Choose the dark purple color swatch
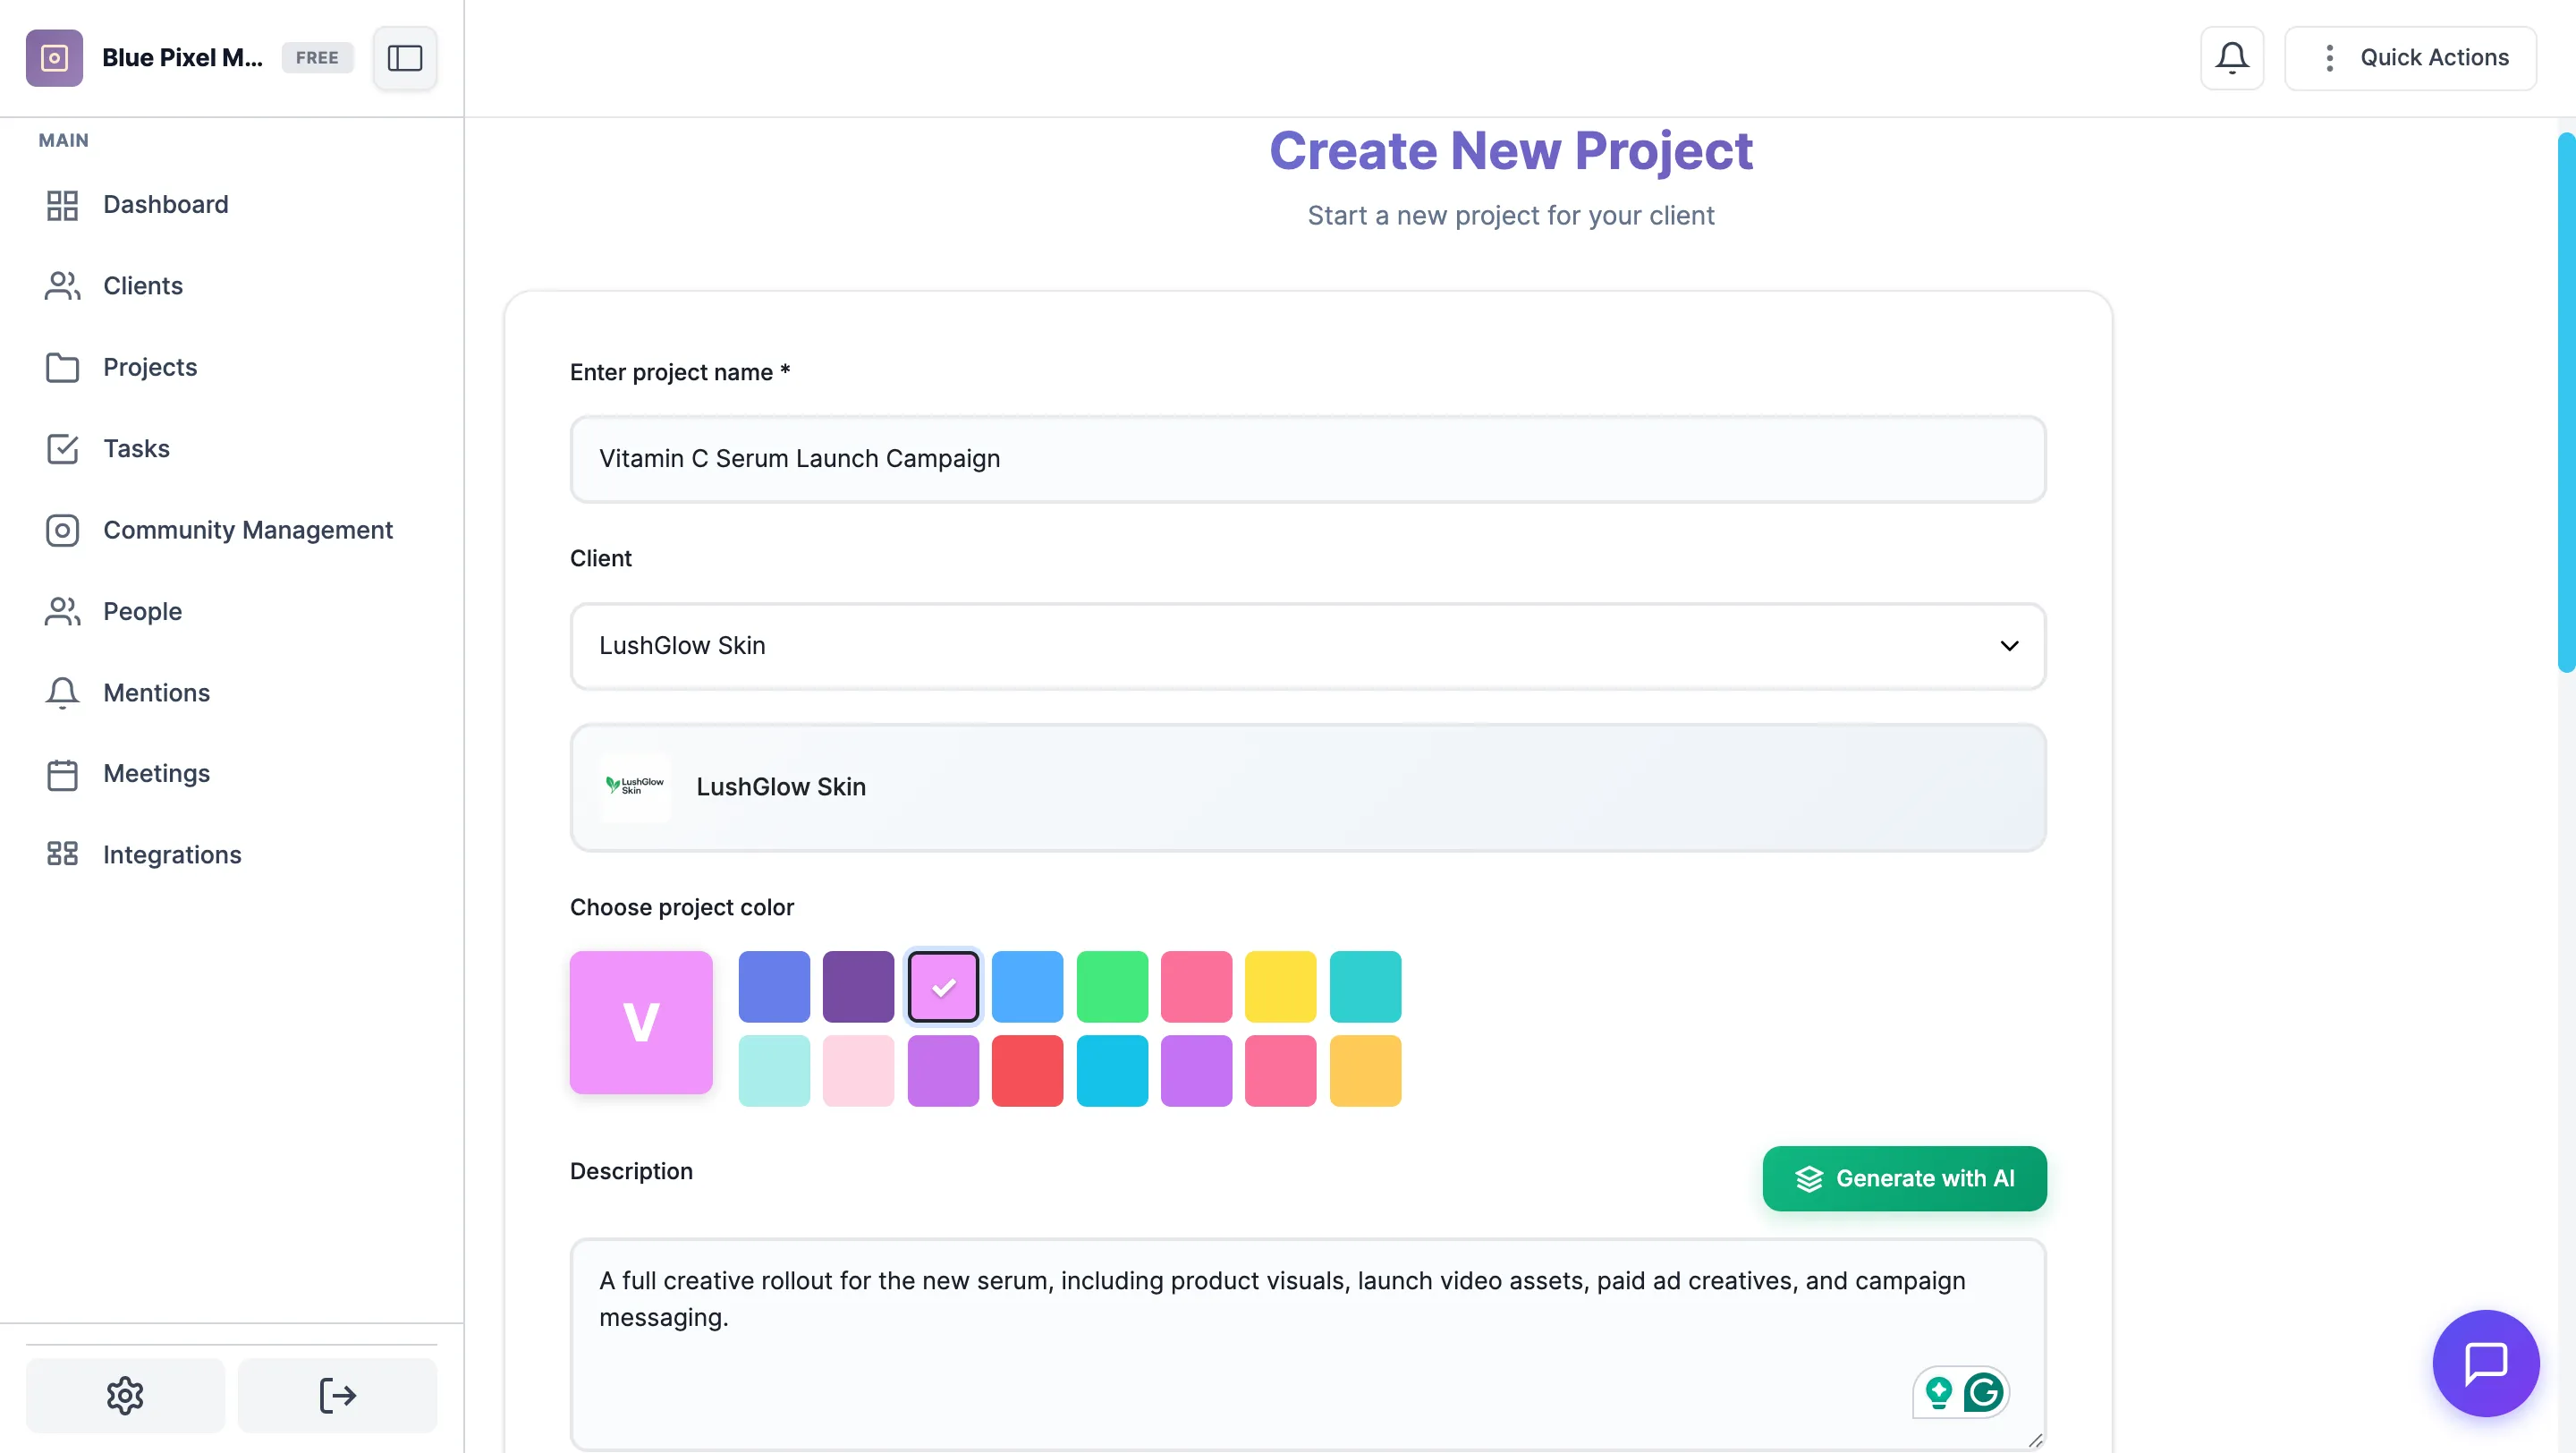Viewport: 2576px width, 1453px height. pos(858,987)
